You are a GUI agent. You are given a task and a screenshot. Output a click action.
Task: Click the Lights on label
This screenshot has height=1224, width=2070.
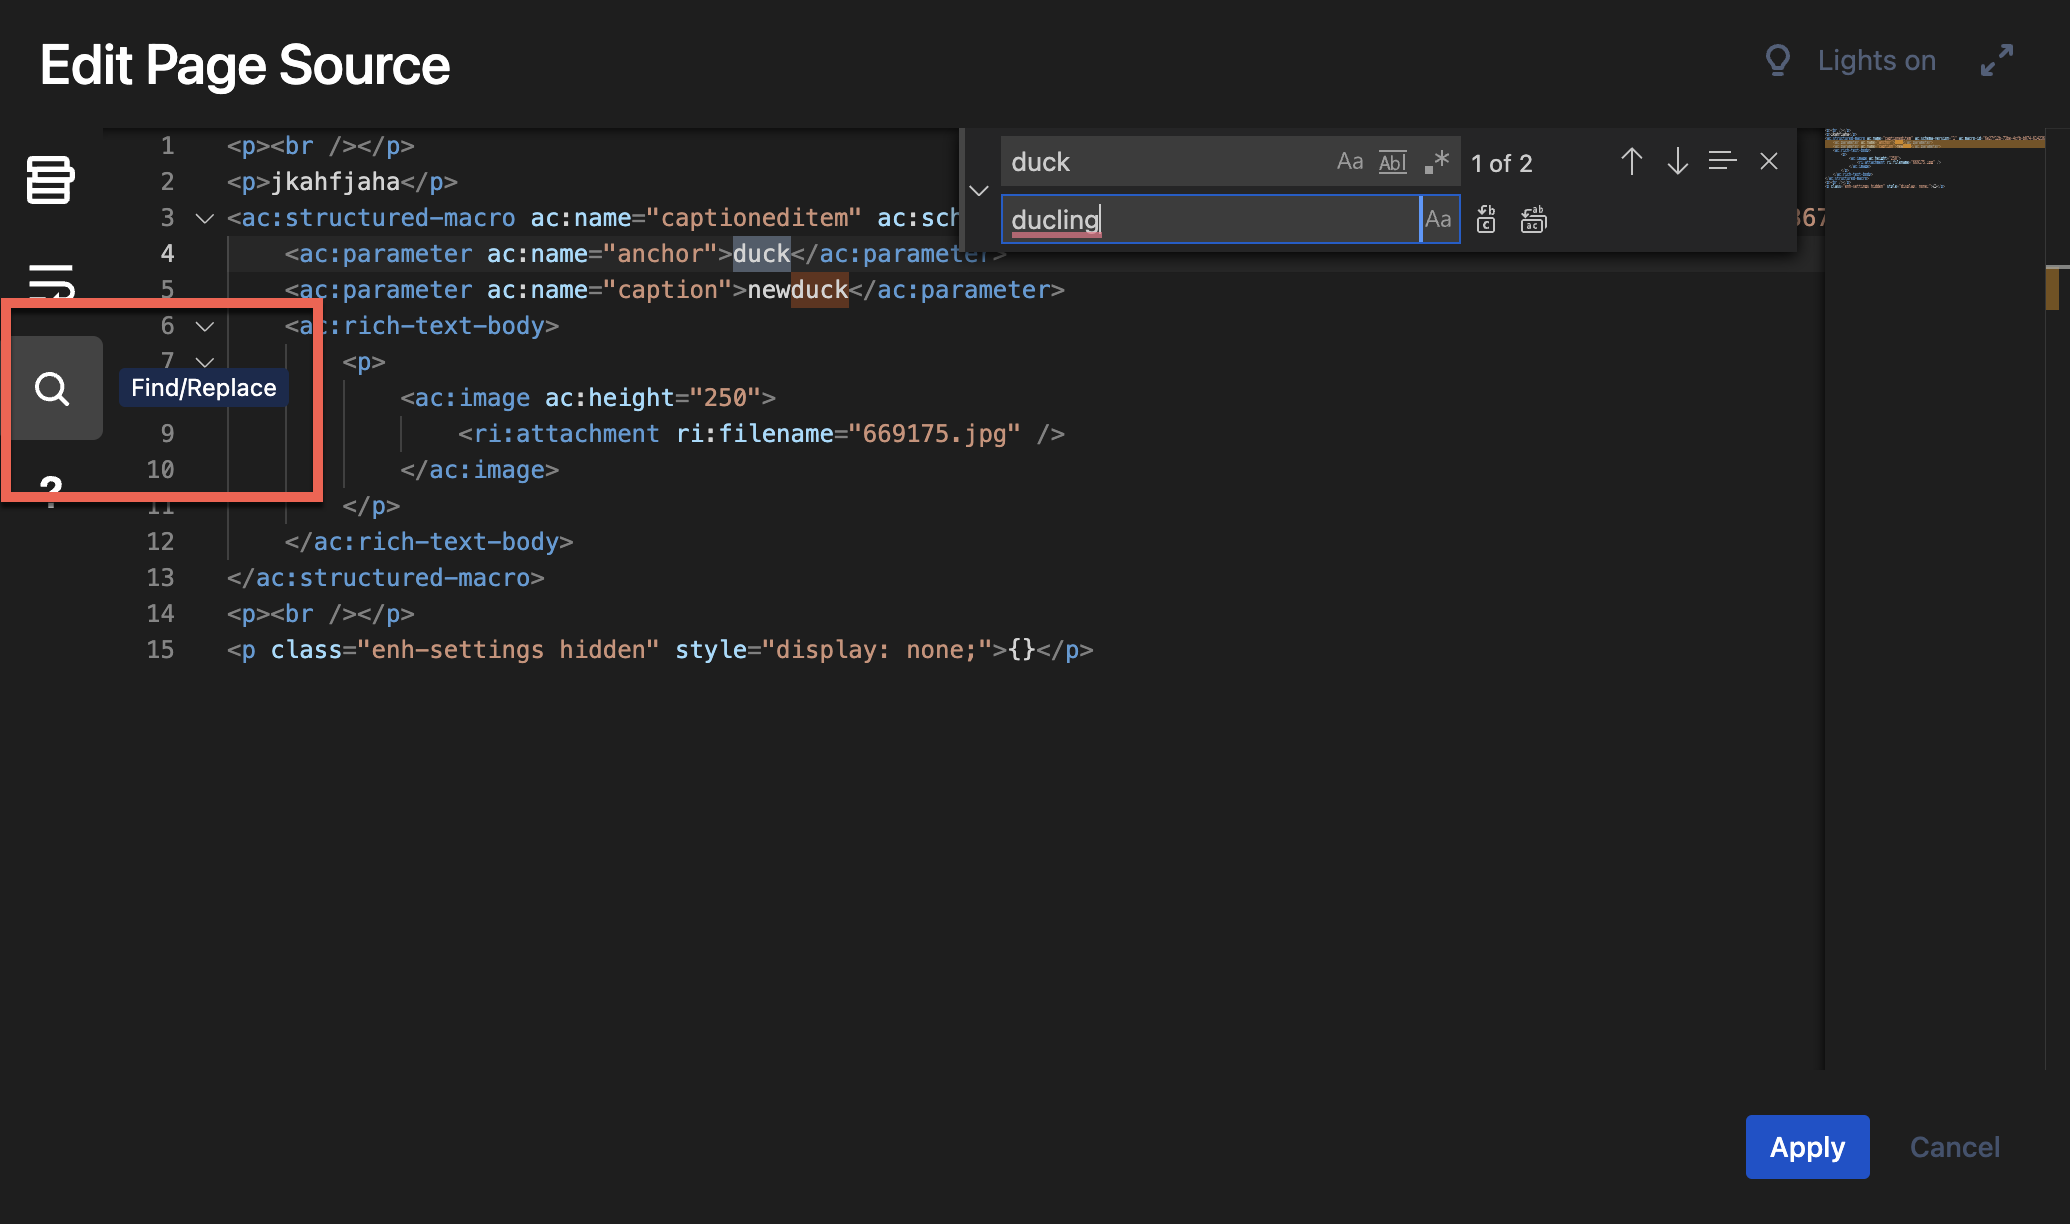coord(1877,60)
